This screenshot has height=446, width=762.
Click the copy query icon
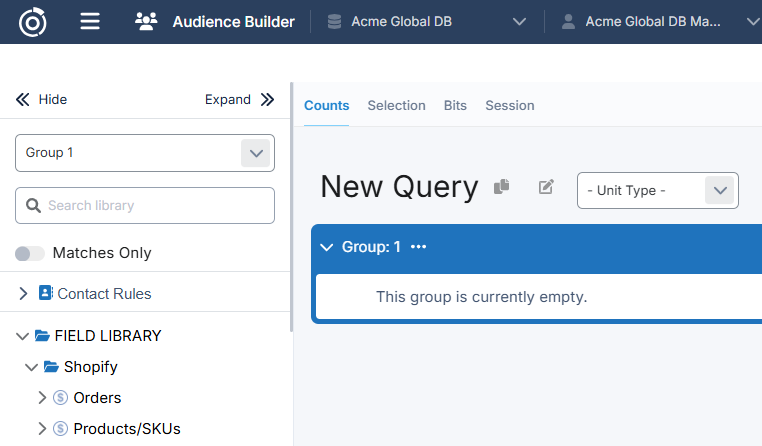point(502,187)
